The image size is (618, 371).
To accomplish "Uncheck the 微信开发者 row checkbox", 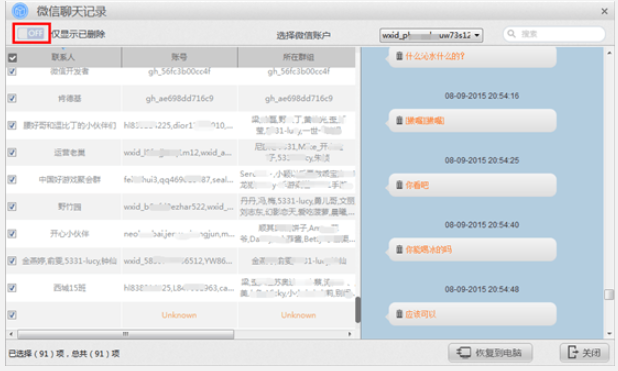I will 12,71.
